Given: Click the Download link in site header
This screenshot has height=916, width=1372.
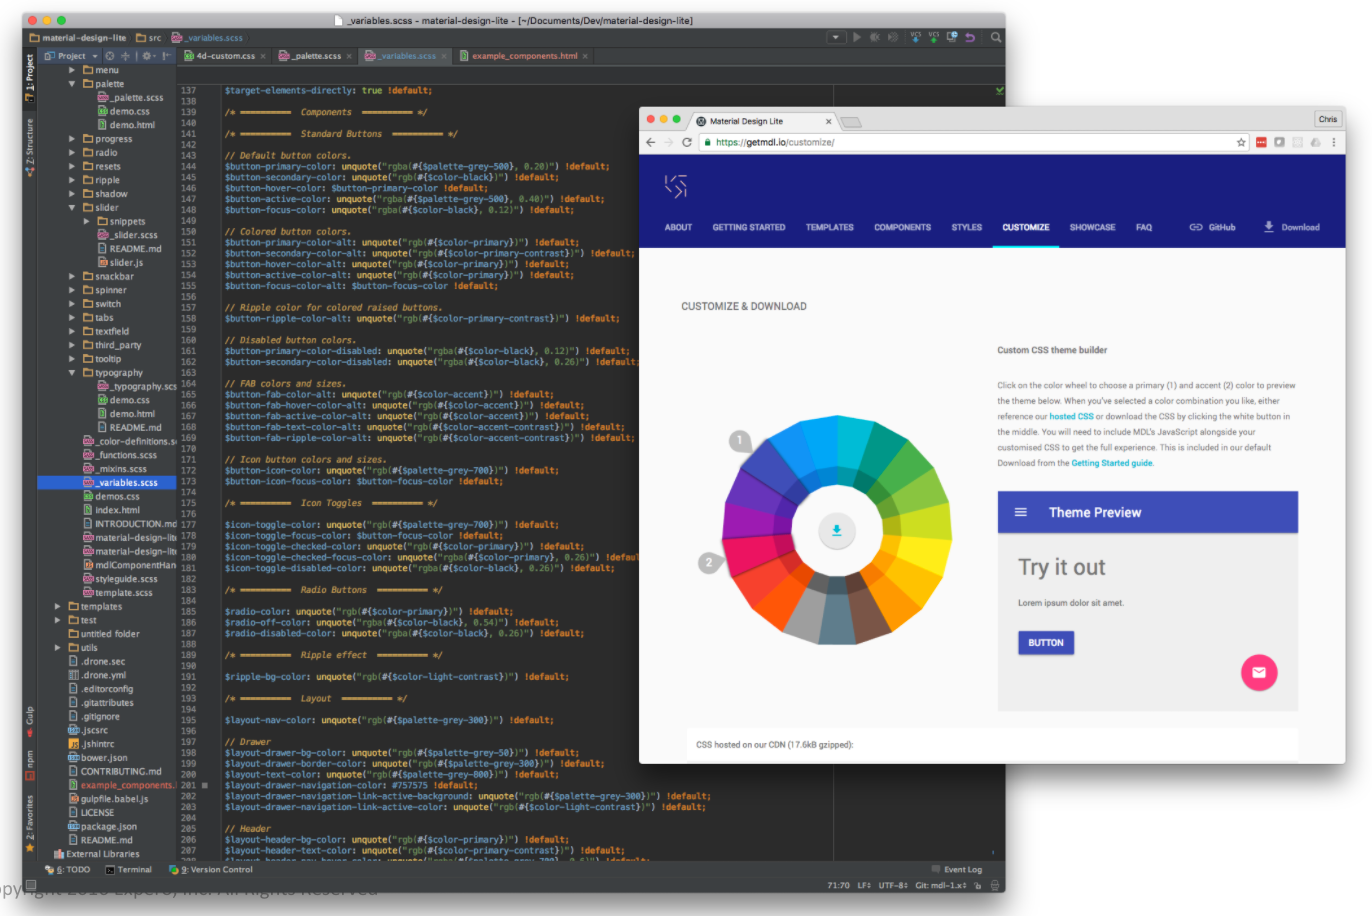Looking at the screenshot, I should click(1292, 228).
